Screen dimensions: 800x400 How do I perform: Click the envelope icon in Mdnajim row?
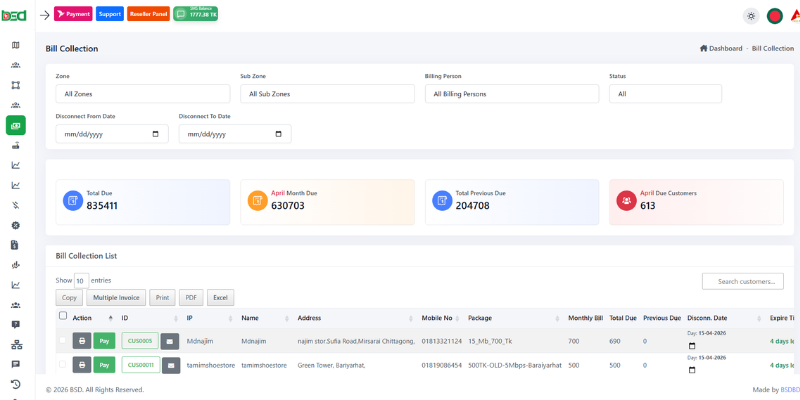170,341
